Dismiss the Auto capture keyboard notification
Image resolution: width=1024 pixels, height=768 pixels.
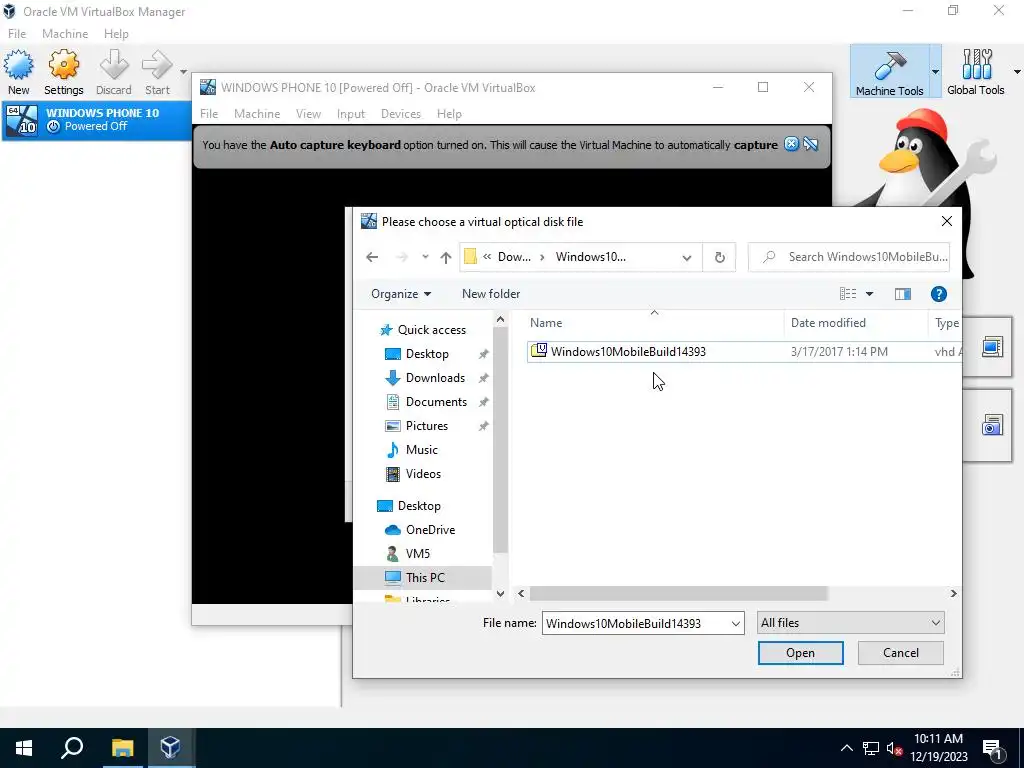[791, 144]
